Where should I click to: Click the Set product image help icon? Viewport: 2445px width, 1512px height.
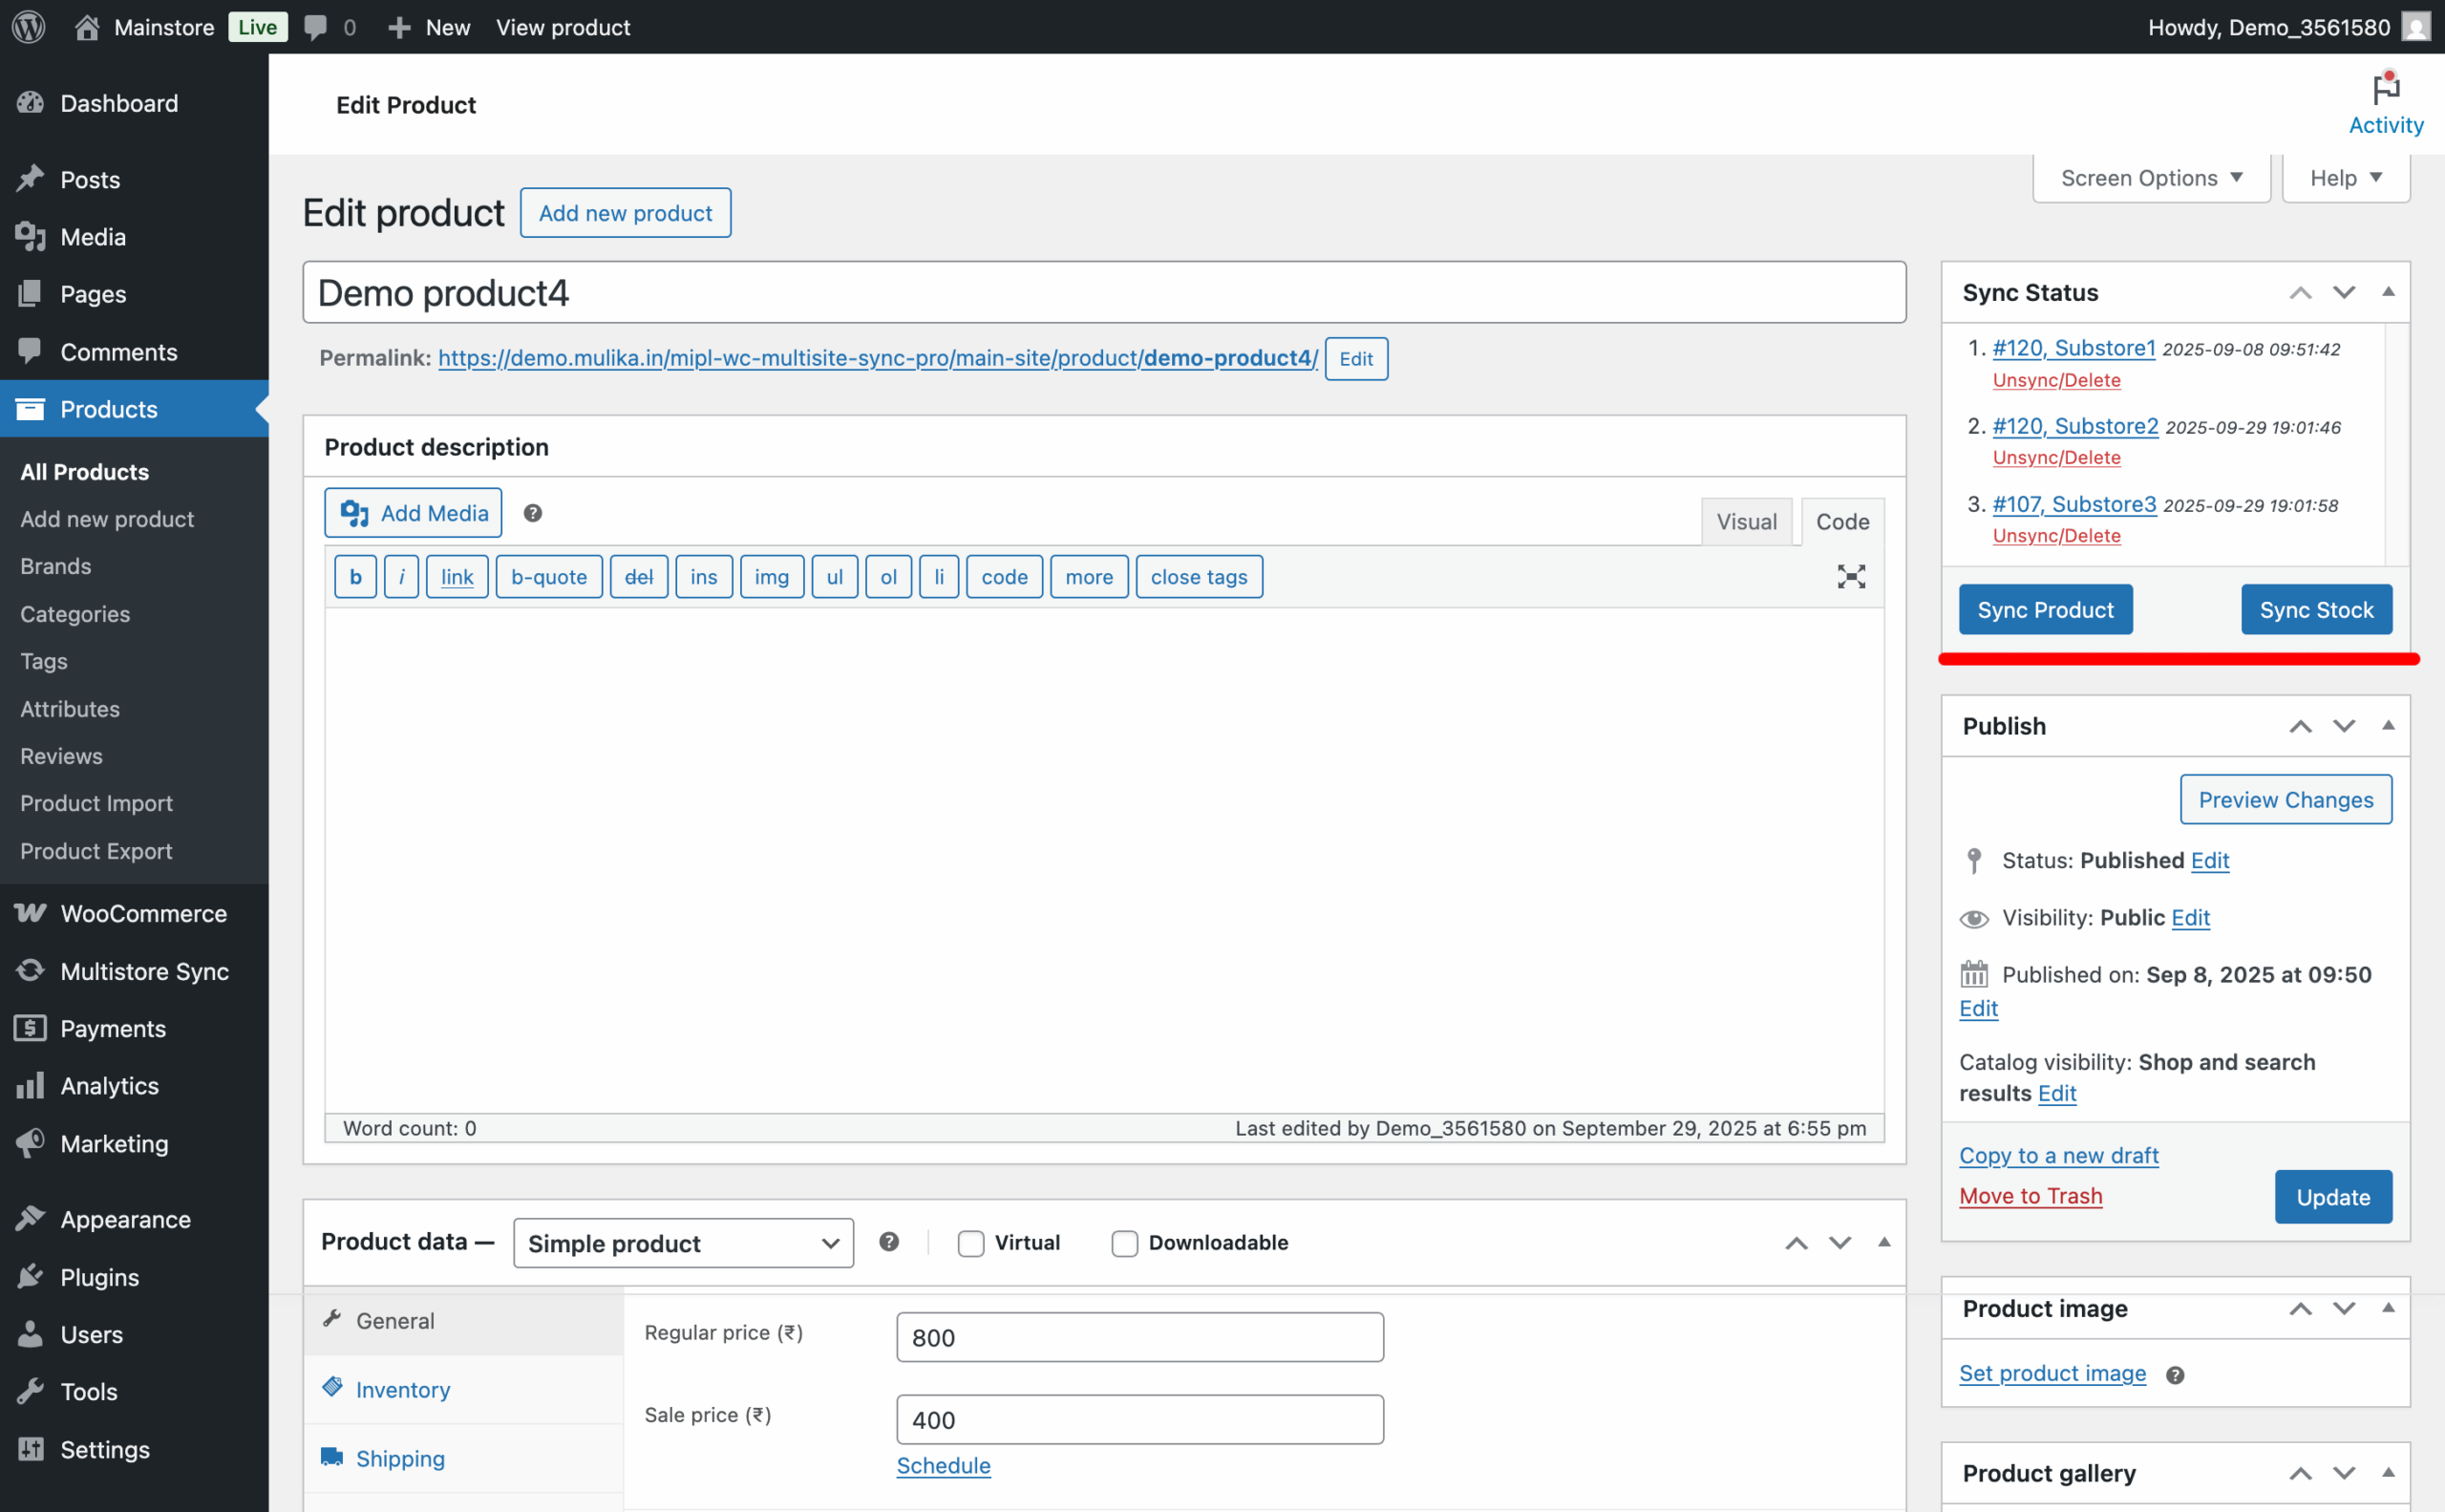[2174, 1375]
